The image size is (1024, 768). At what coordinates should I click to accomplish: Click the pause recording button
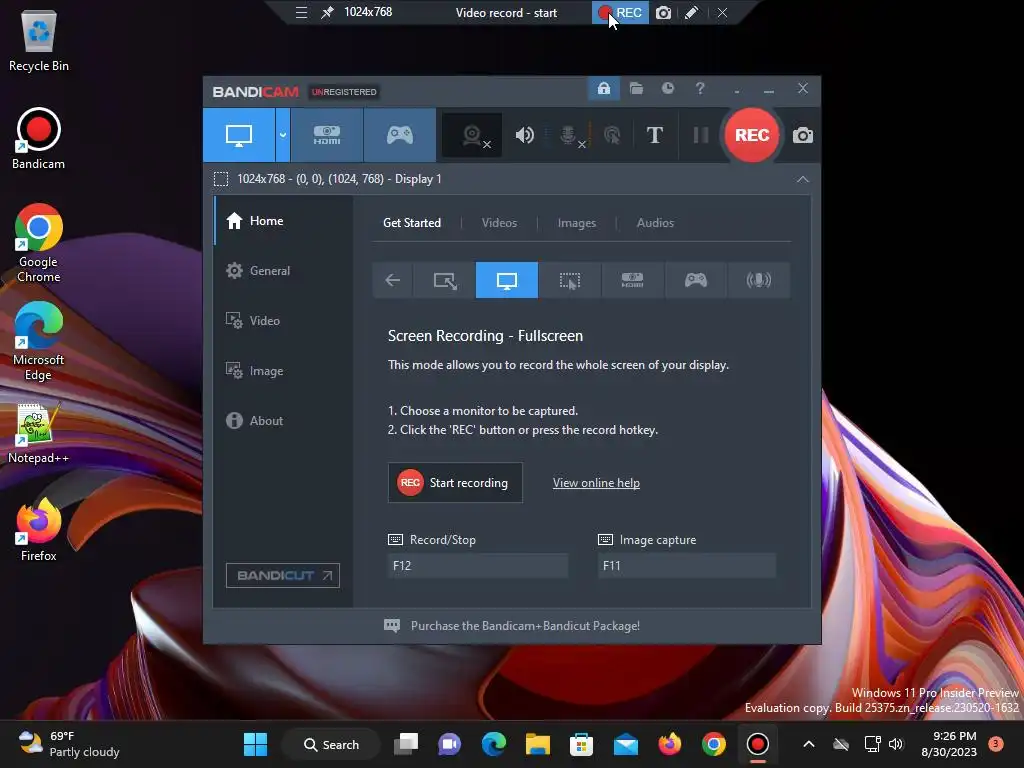700,135
